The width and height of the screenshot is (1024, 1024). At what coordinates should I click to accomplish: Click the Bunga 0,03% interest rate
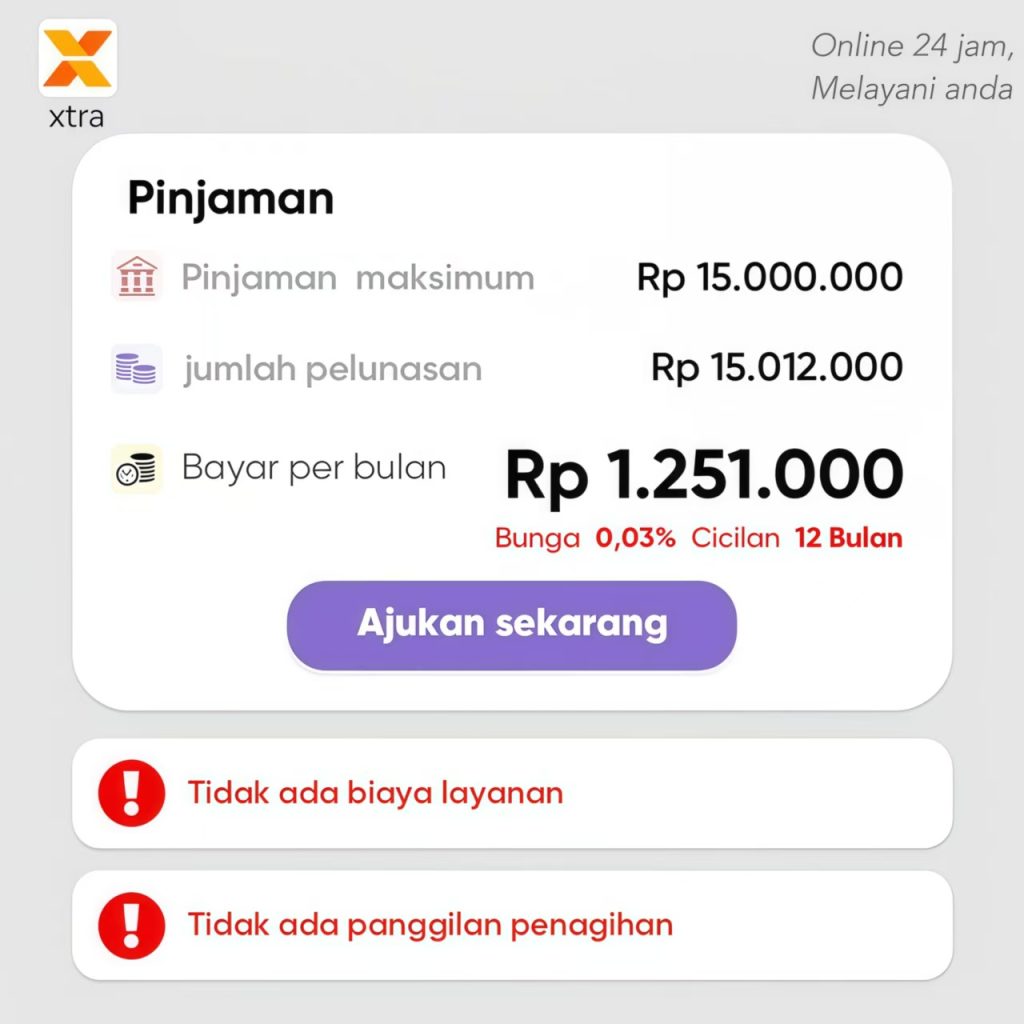pyautogui.click(x=585, y=538)
